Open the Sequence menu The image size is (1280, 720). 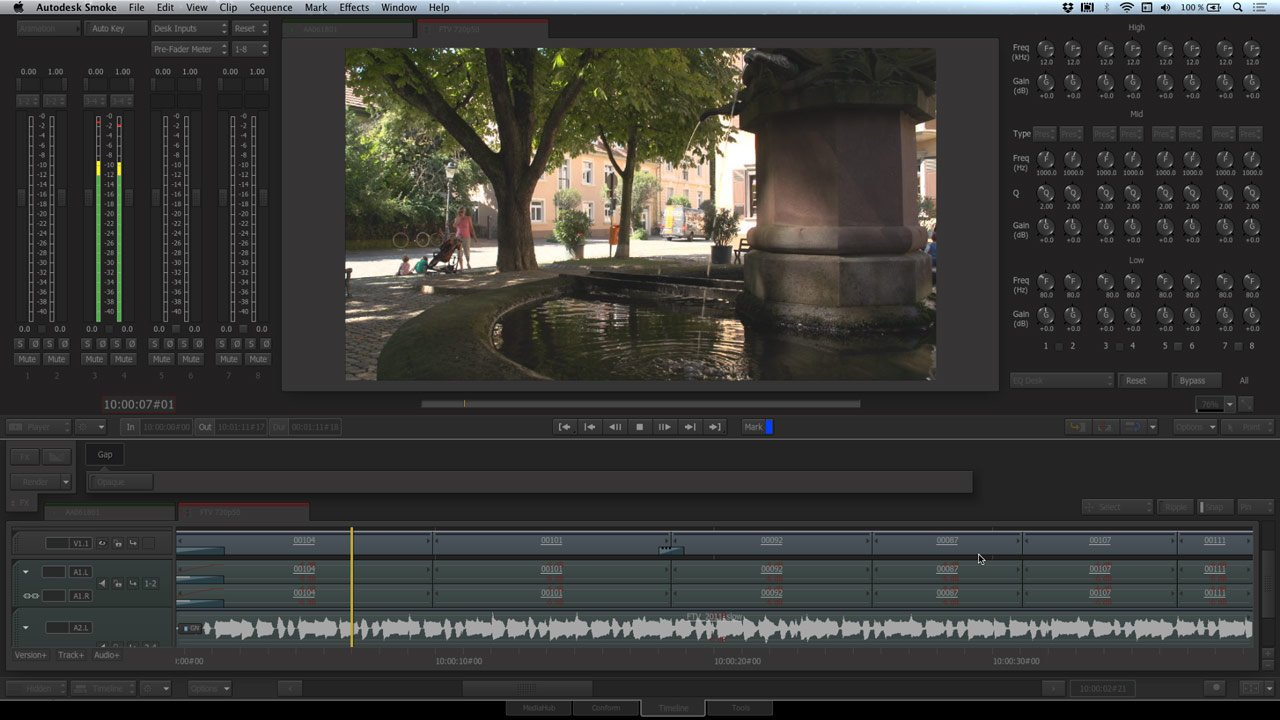[x=271, y=7]
